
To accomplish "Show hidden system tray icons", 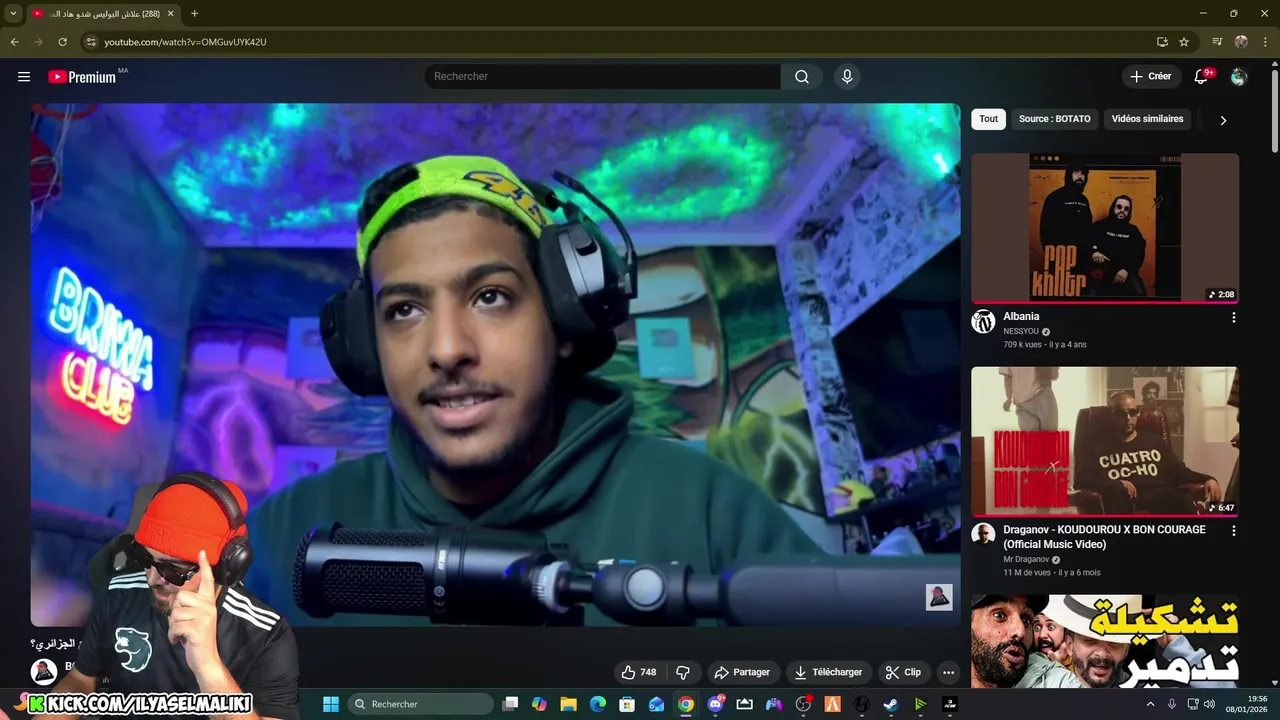I will click(1150, 704).
